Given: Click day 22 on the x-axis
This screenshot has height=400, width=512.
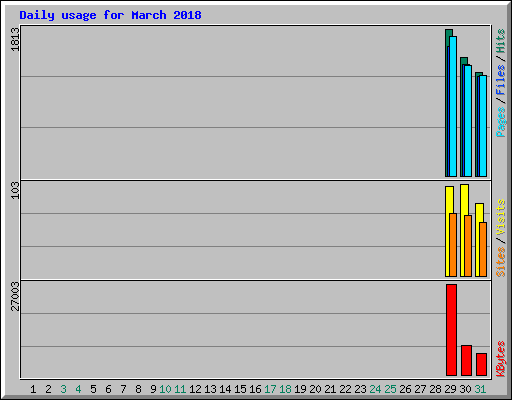Looking at the screenshot, I should [345, 389].
